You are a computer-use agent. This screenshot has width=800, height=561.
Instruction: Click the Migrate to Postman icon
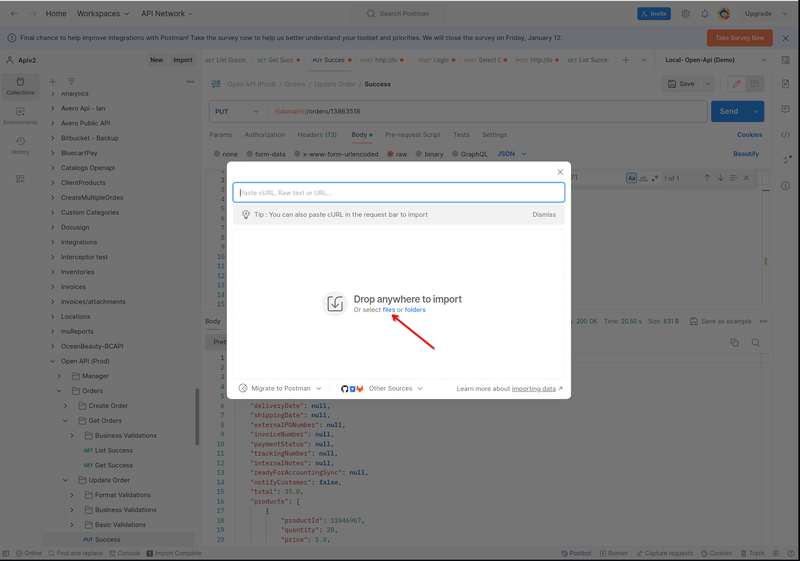pos(243,388)
